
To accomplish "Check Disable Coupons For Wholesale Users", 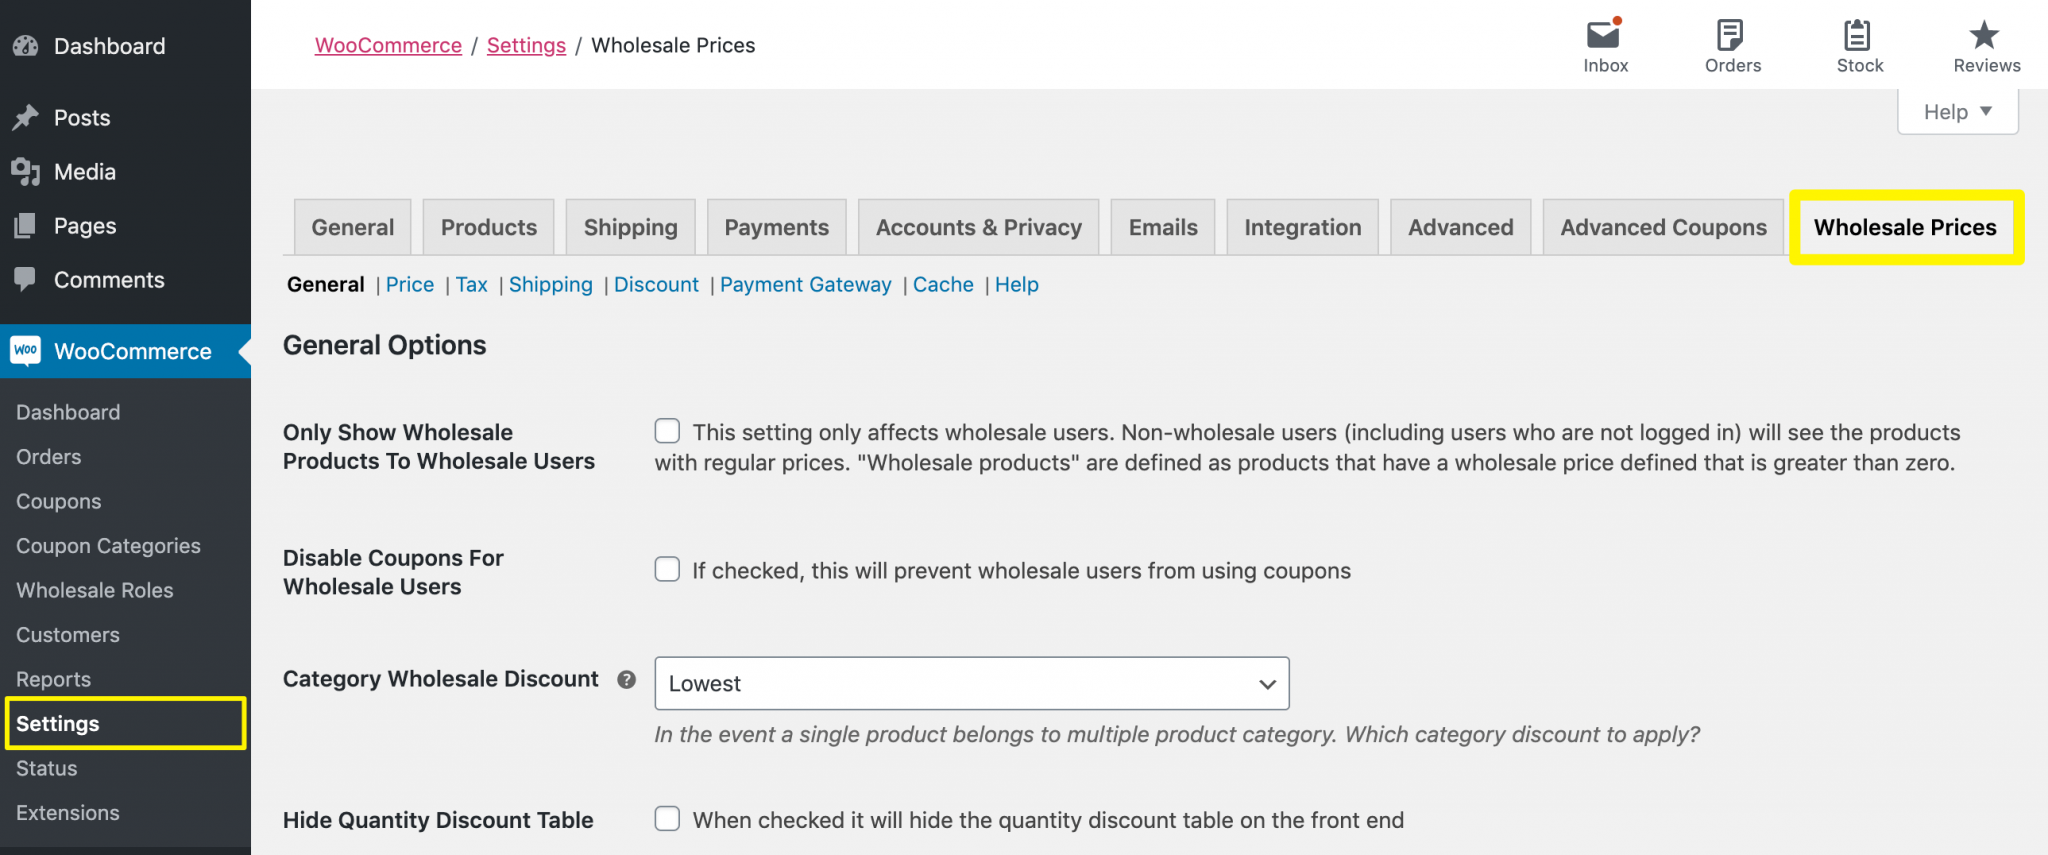I will point(667,569).
